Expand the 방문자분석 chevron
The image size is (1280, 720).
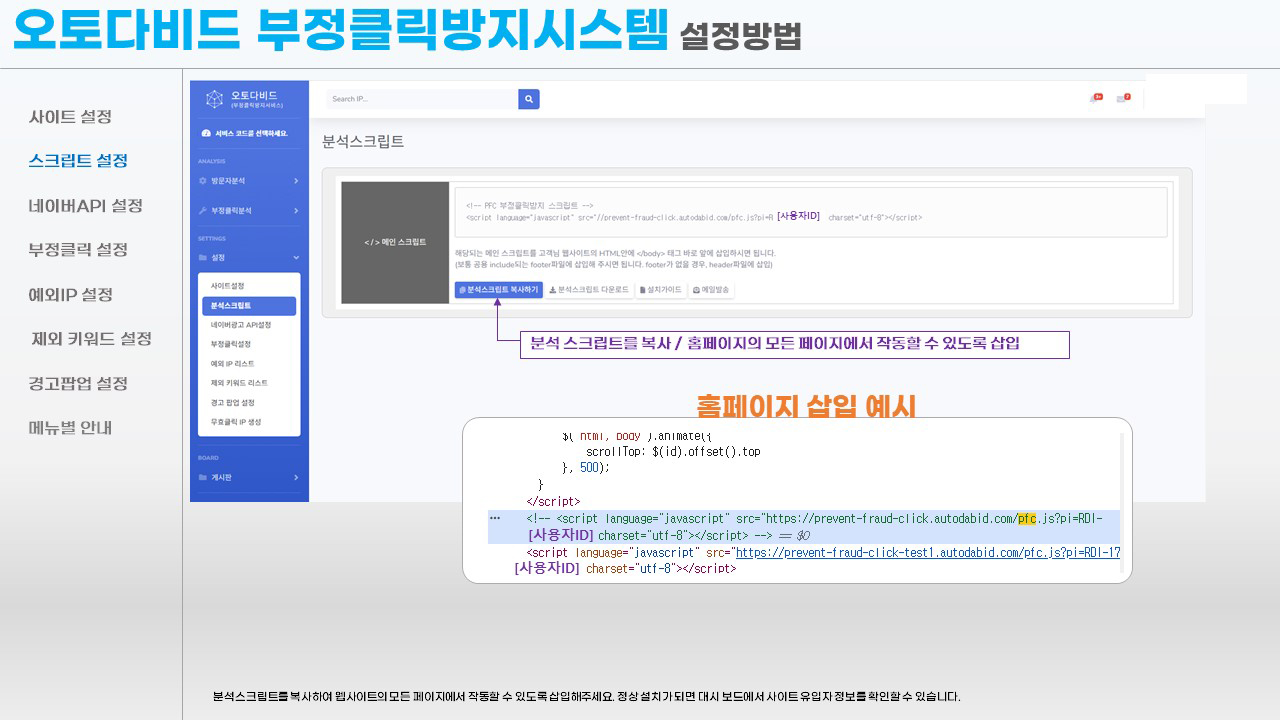coord(296,181)
